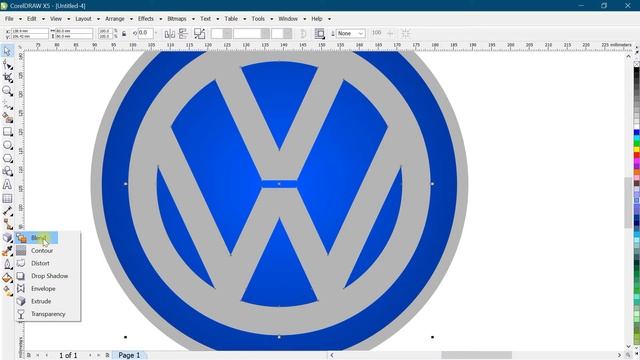Open the Text menu

(205, 19)
